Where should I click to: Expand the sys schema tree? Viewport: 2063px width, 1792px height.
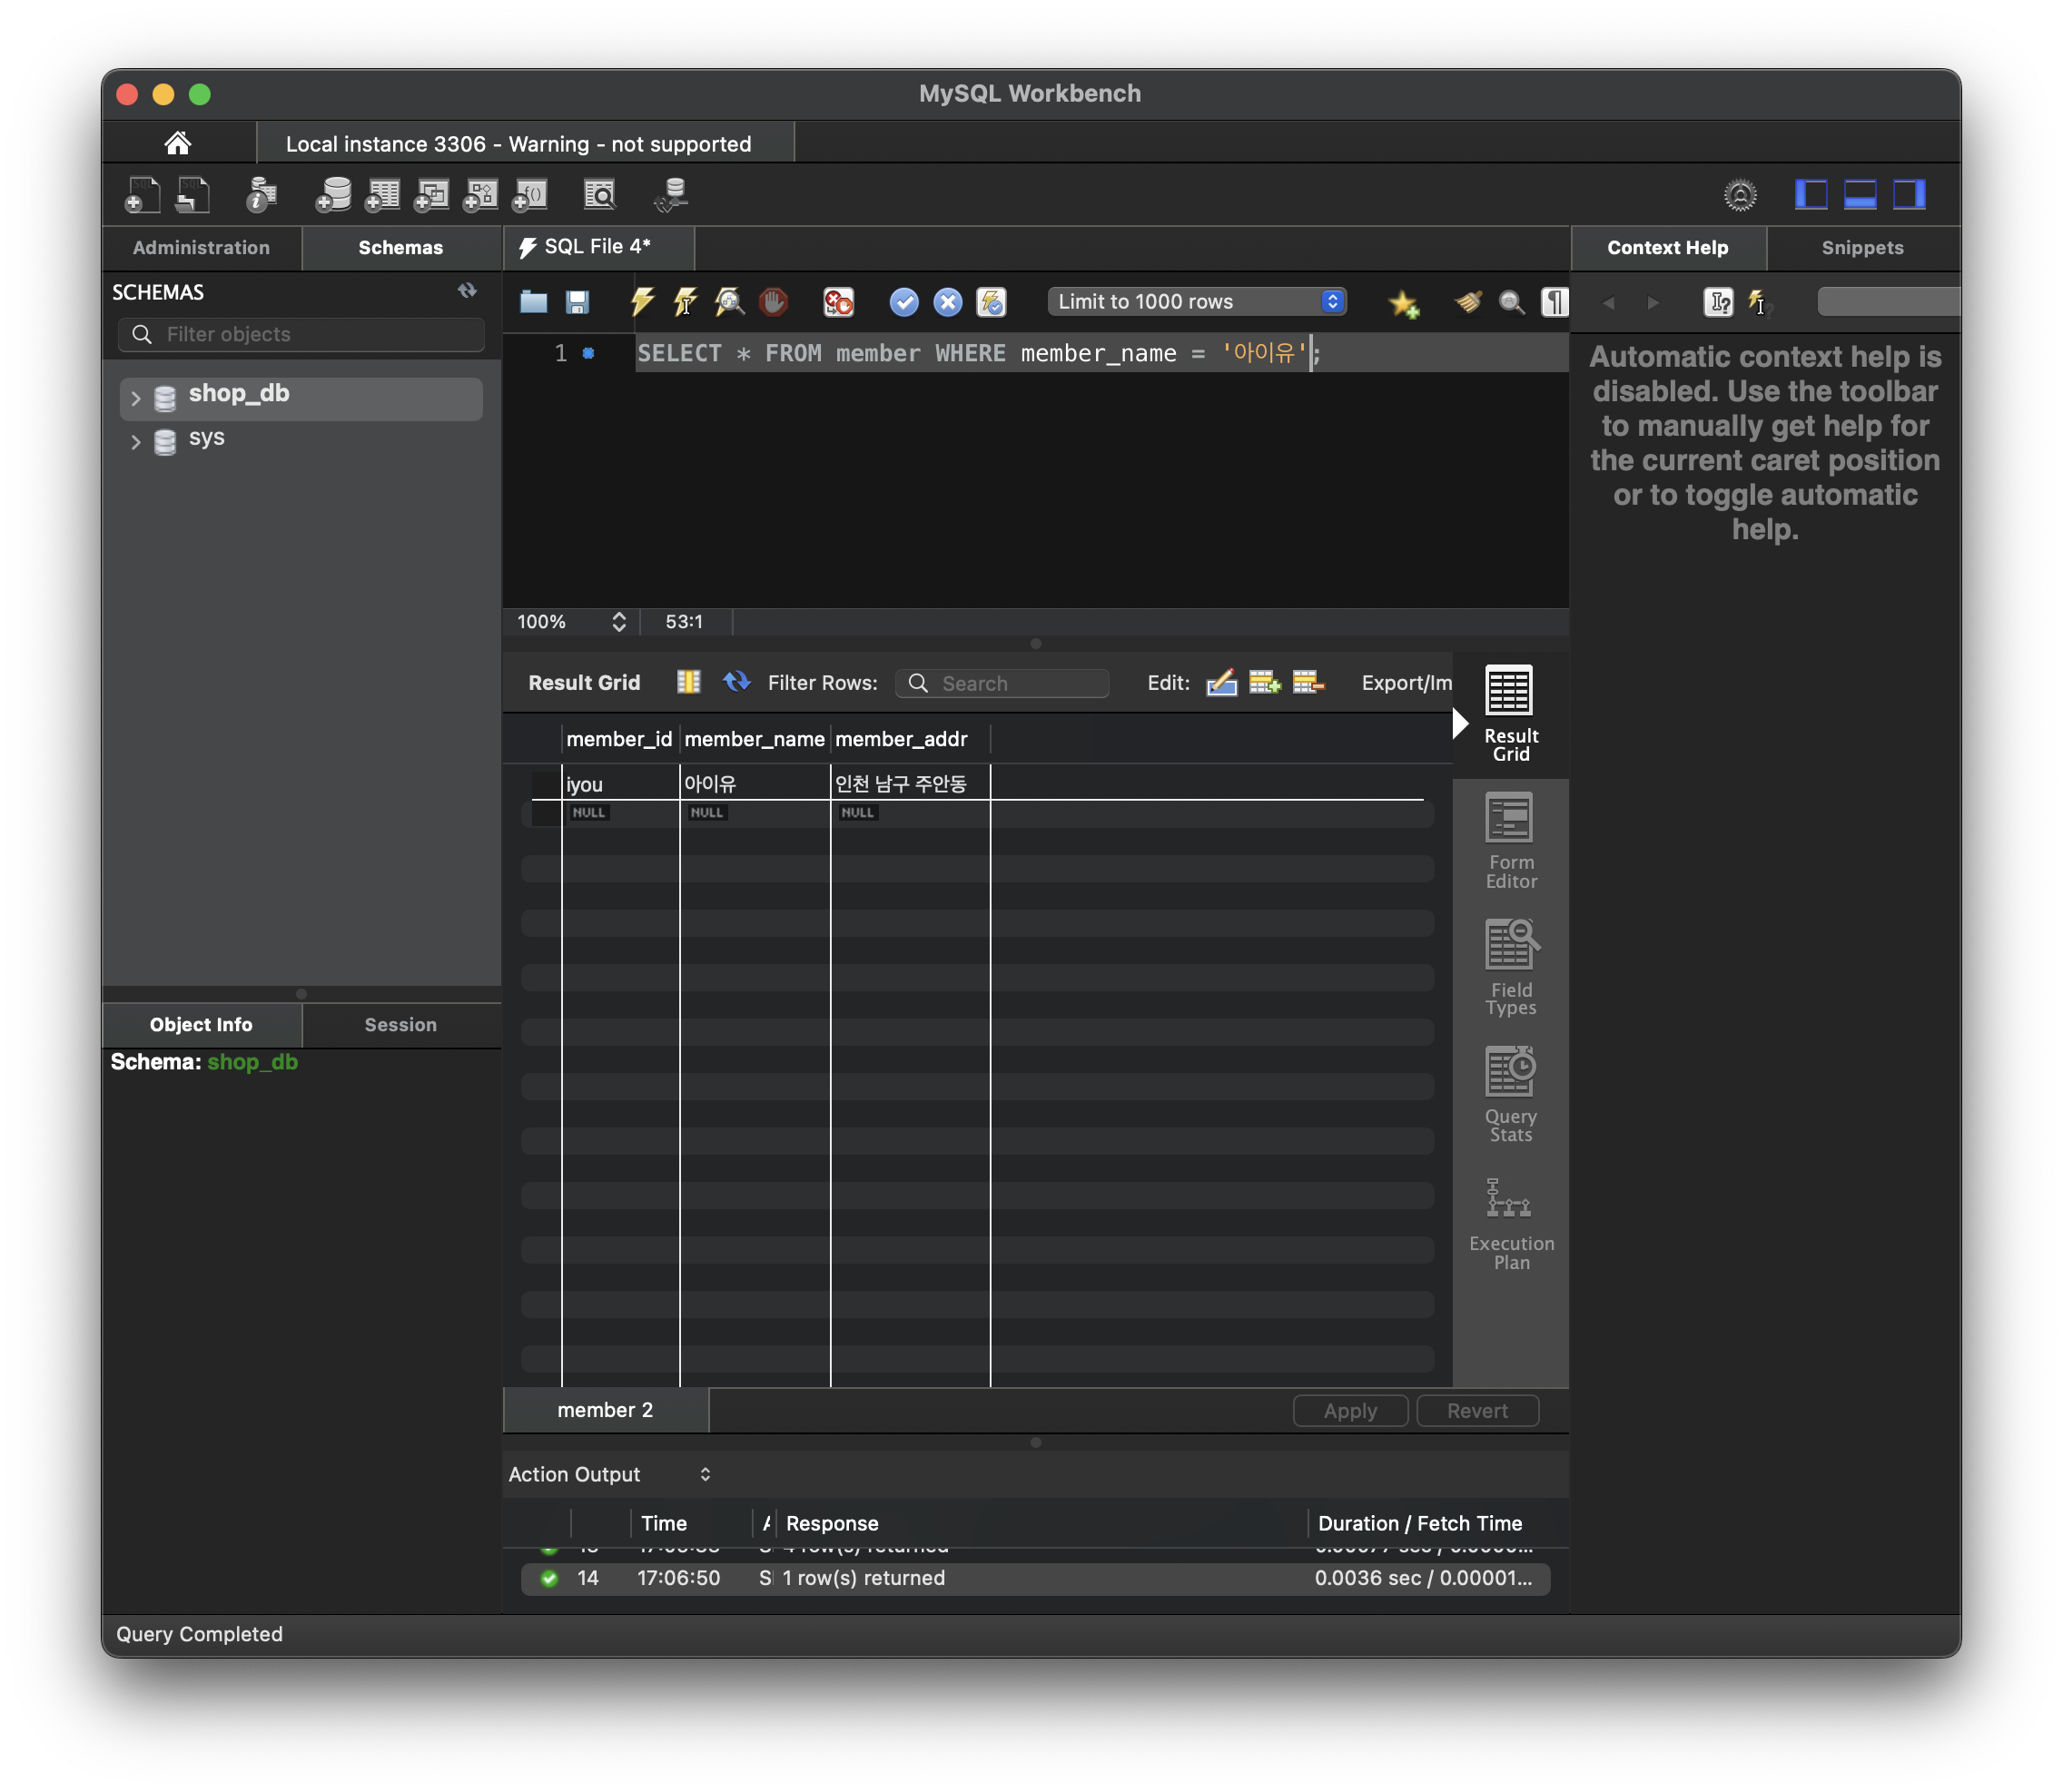click(136, 442)
